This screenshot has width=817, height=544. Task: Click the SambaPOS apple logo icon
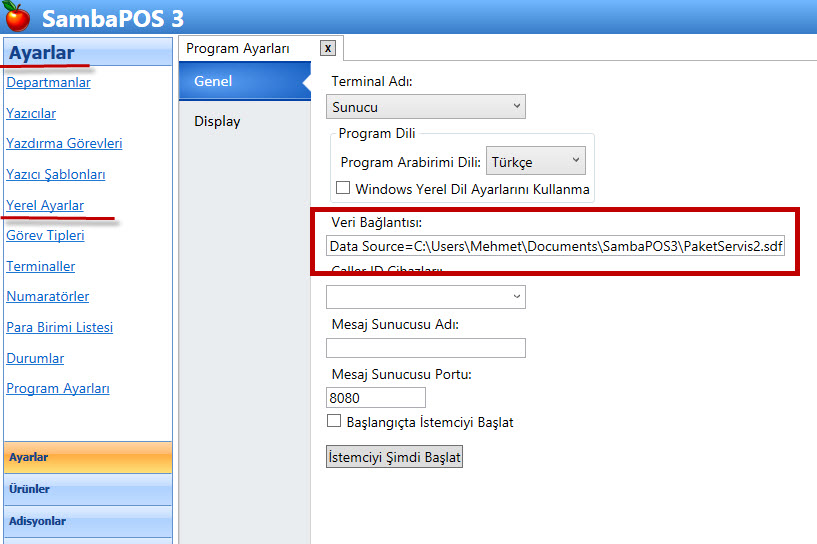tap(17, 17)
